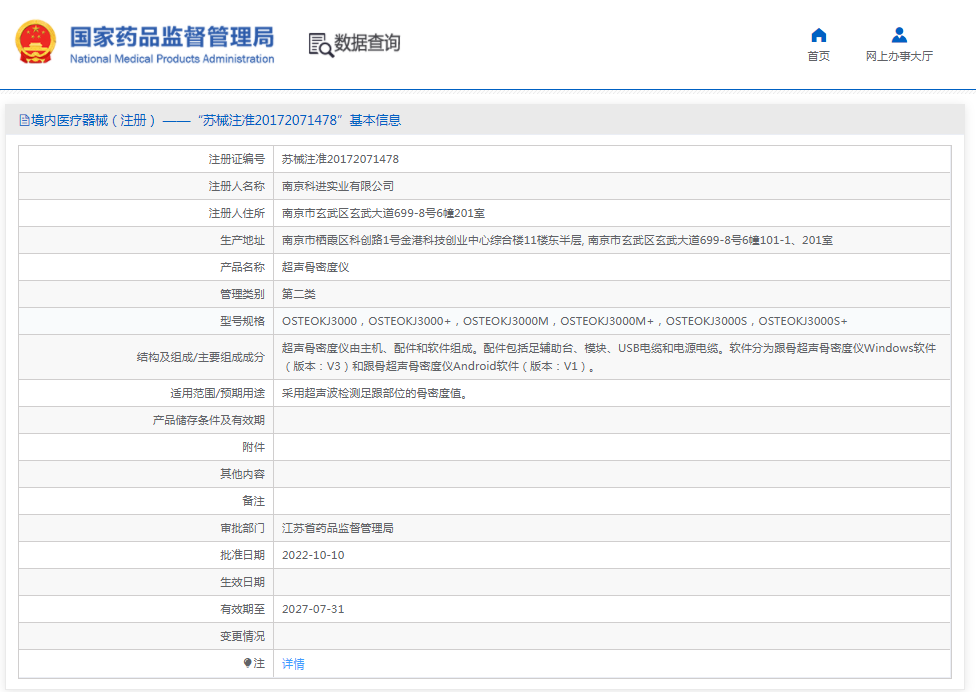Open the 首页 navigation label
This screenshot has height=692, width=976.
(x=818, y=57)
